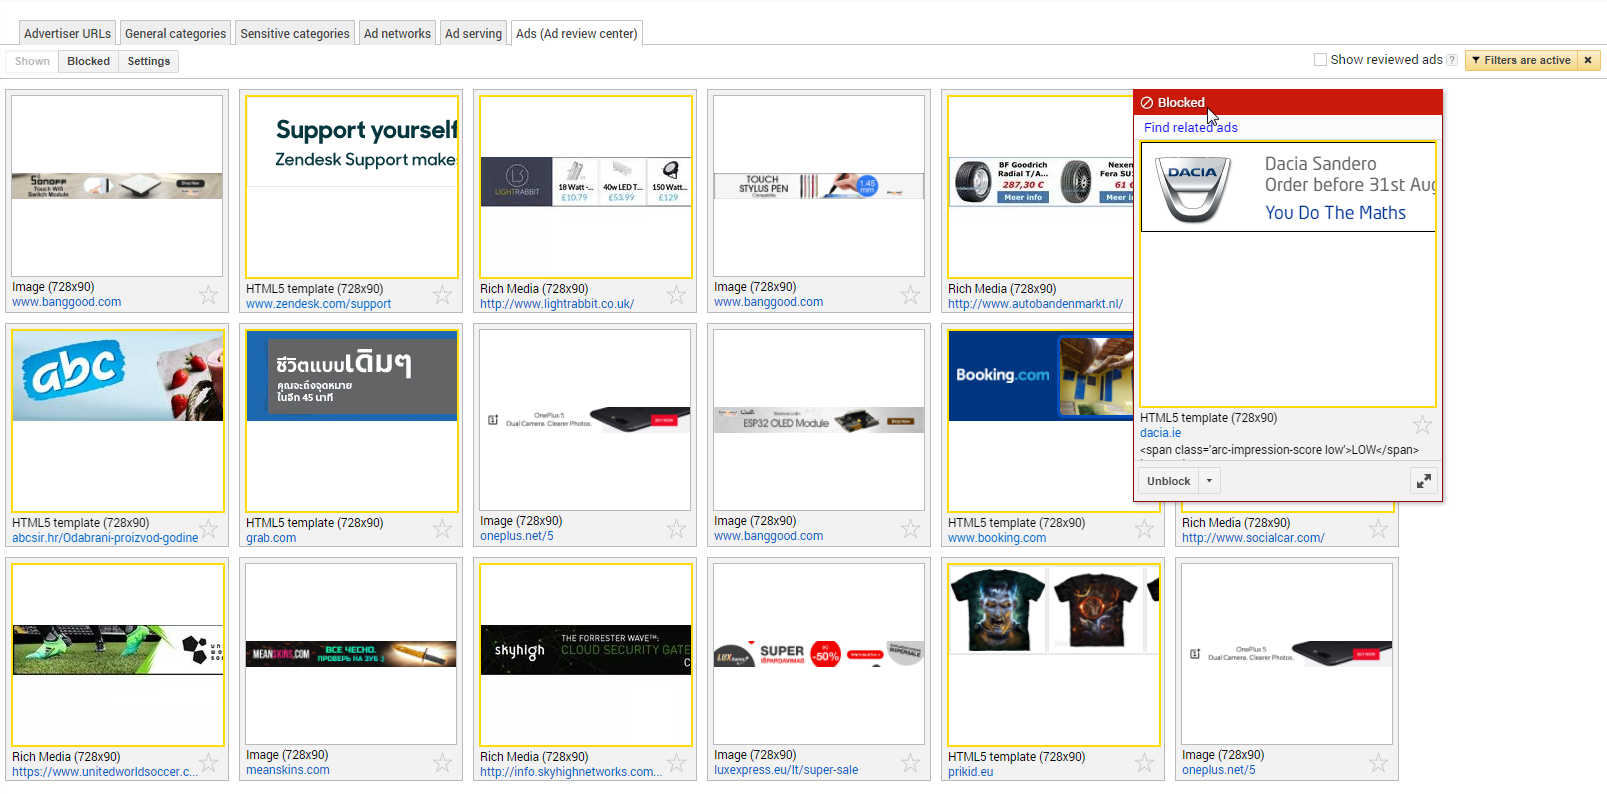Select the BF Goodrich tyres ad thumbnail
This screenshot has height=794, width=1607.
coord(1041,187)
